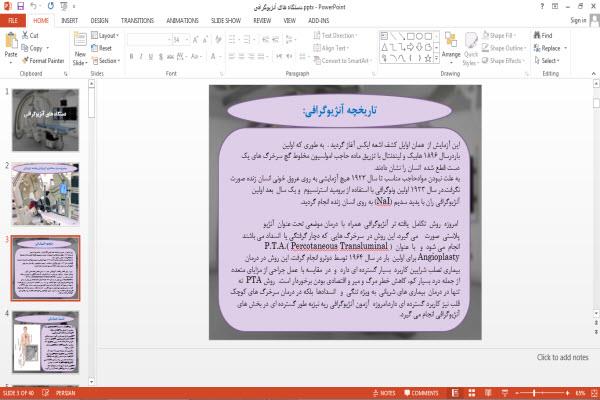Select slide 4 thumbnail in the slide panel

coord(46,342)
